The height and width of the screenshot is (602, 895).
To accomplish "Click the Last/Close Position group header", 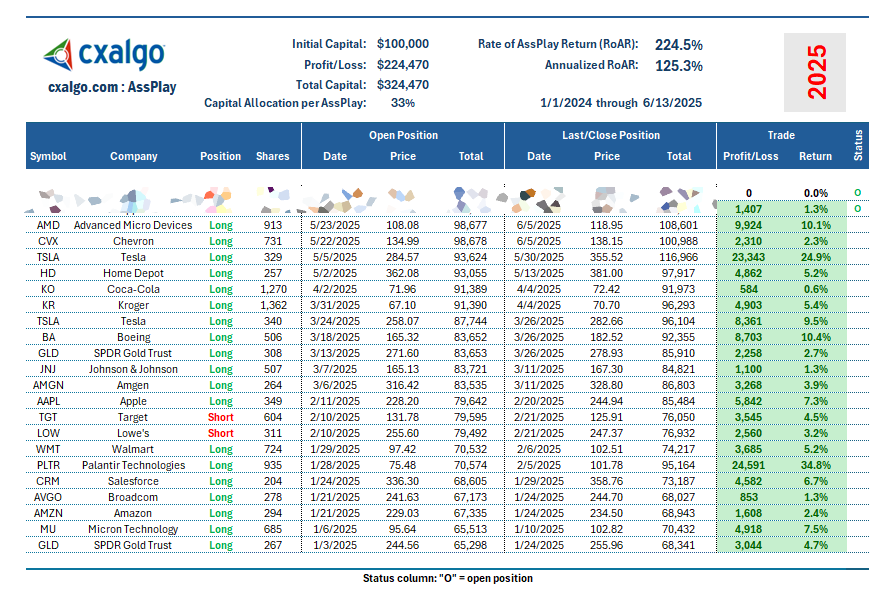I will point(611,135).
